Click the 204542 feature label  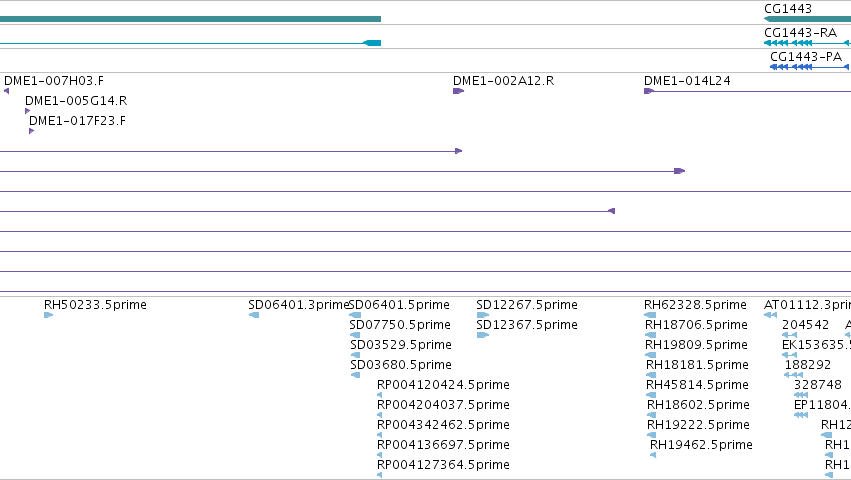[805, 325]
